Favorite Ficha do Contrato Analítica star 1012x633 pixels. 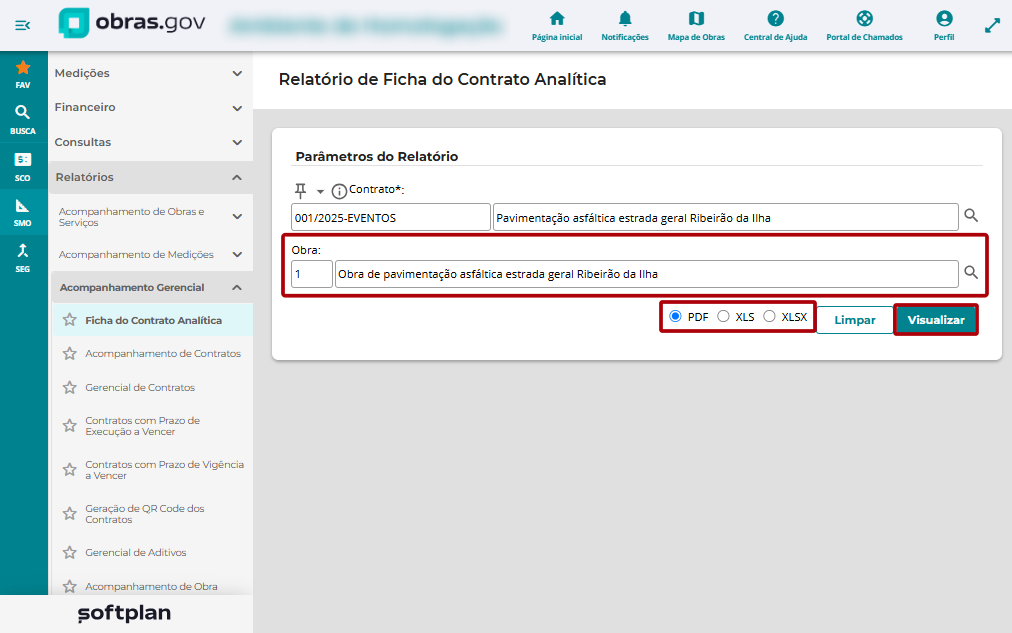tap(70, 319)
